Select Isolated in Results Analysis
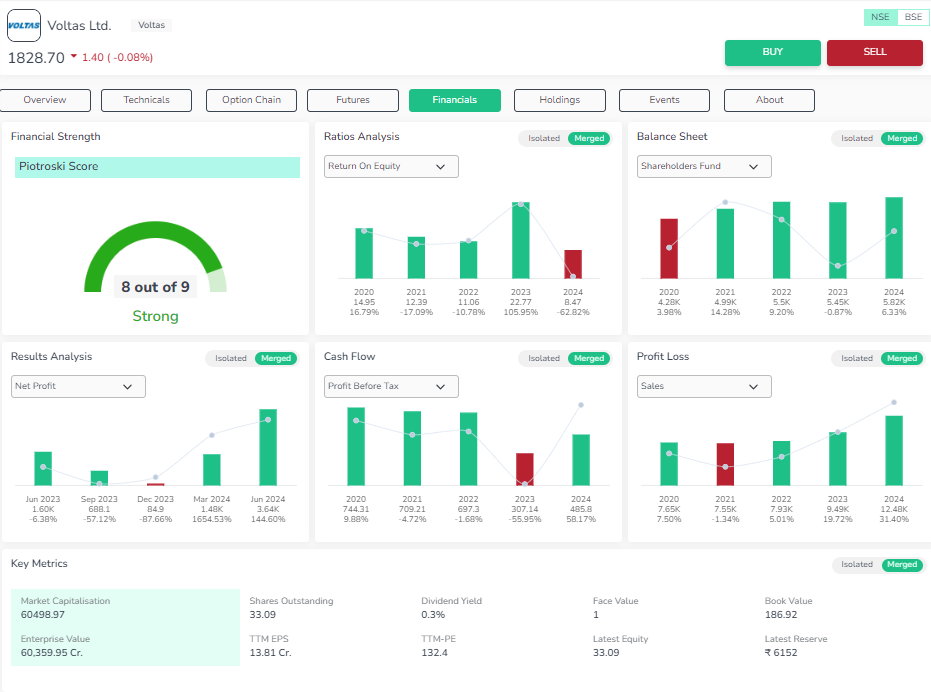Screen dimensions: 931x692 coord(230,358)
